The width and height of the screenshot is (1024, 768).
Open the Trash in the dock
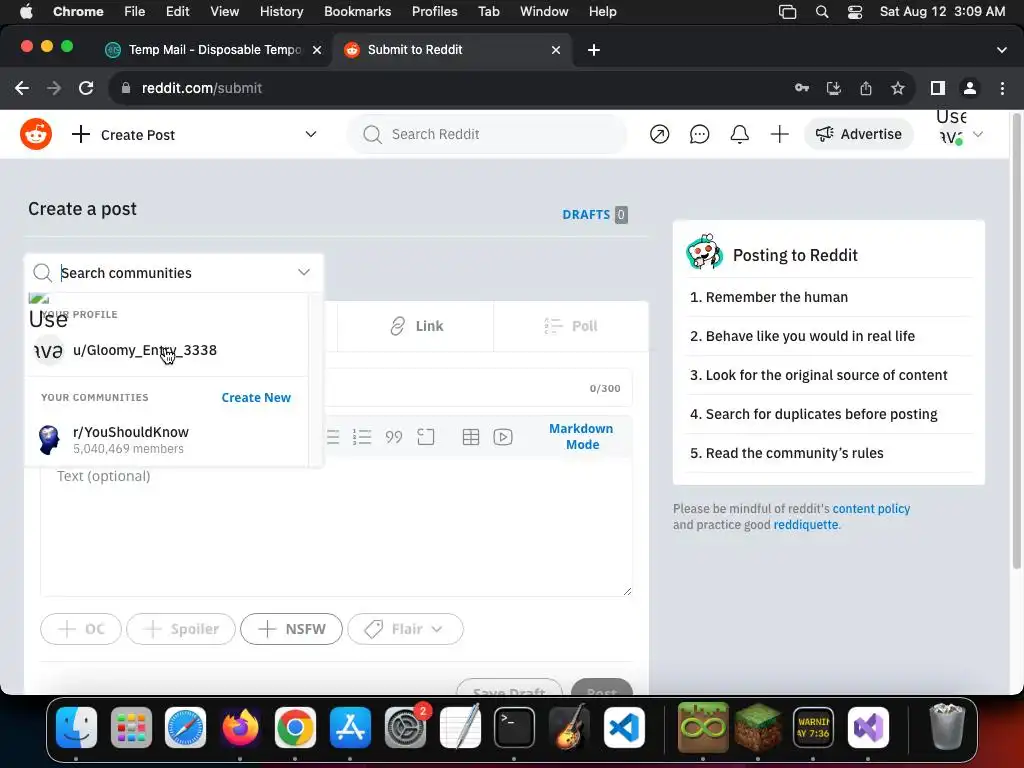coord(946,726)
